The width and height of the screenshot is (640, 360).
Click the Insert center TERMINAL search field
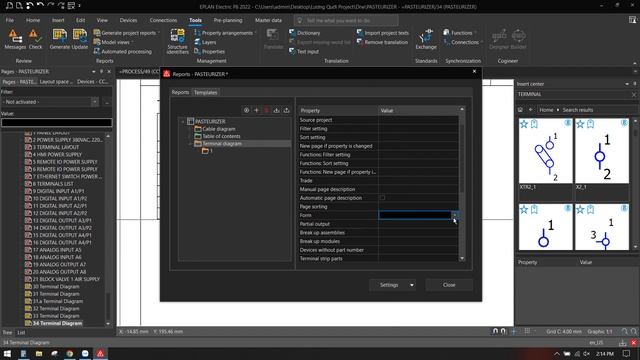coord(573,94)
